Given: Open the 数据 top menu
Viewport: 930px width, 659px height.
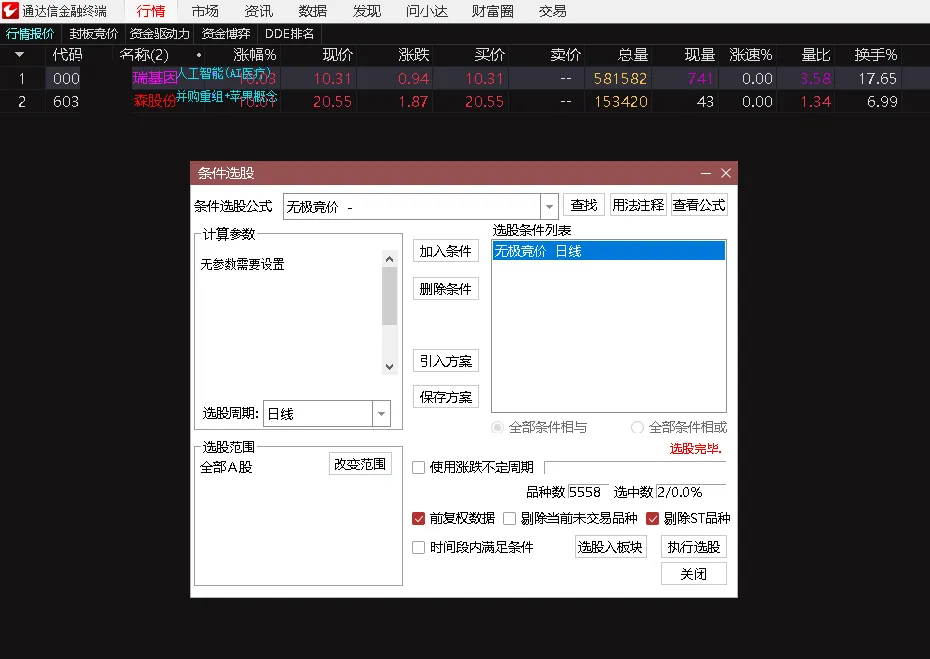Looking at the screenshot, I should pos(313,11).
